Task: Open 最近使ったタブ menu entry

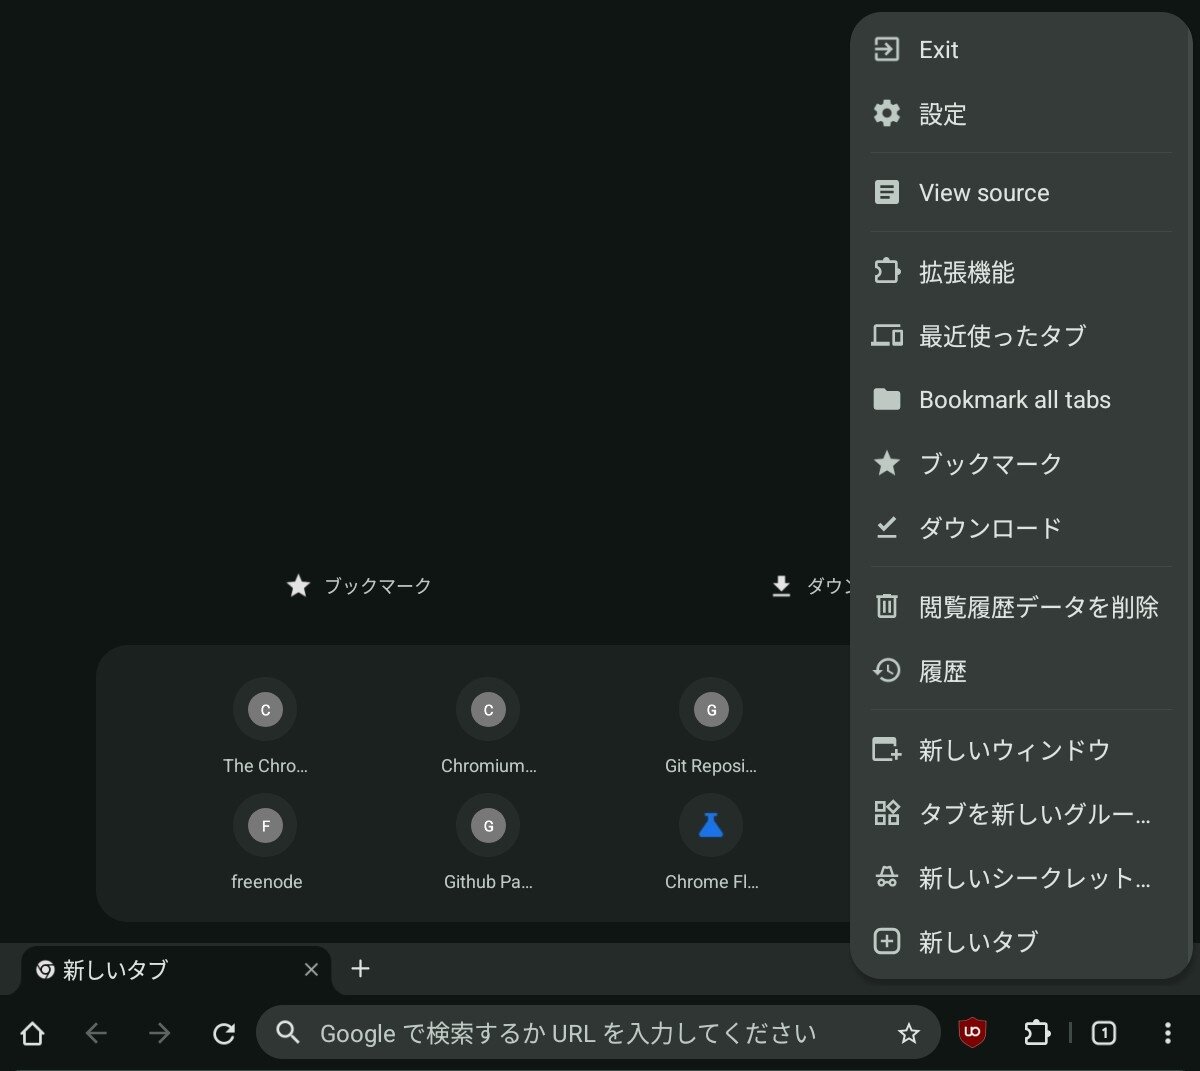Action: coord(1020,335)
